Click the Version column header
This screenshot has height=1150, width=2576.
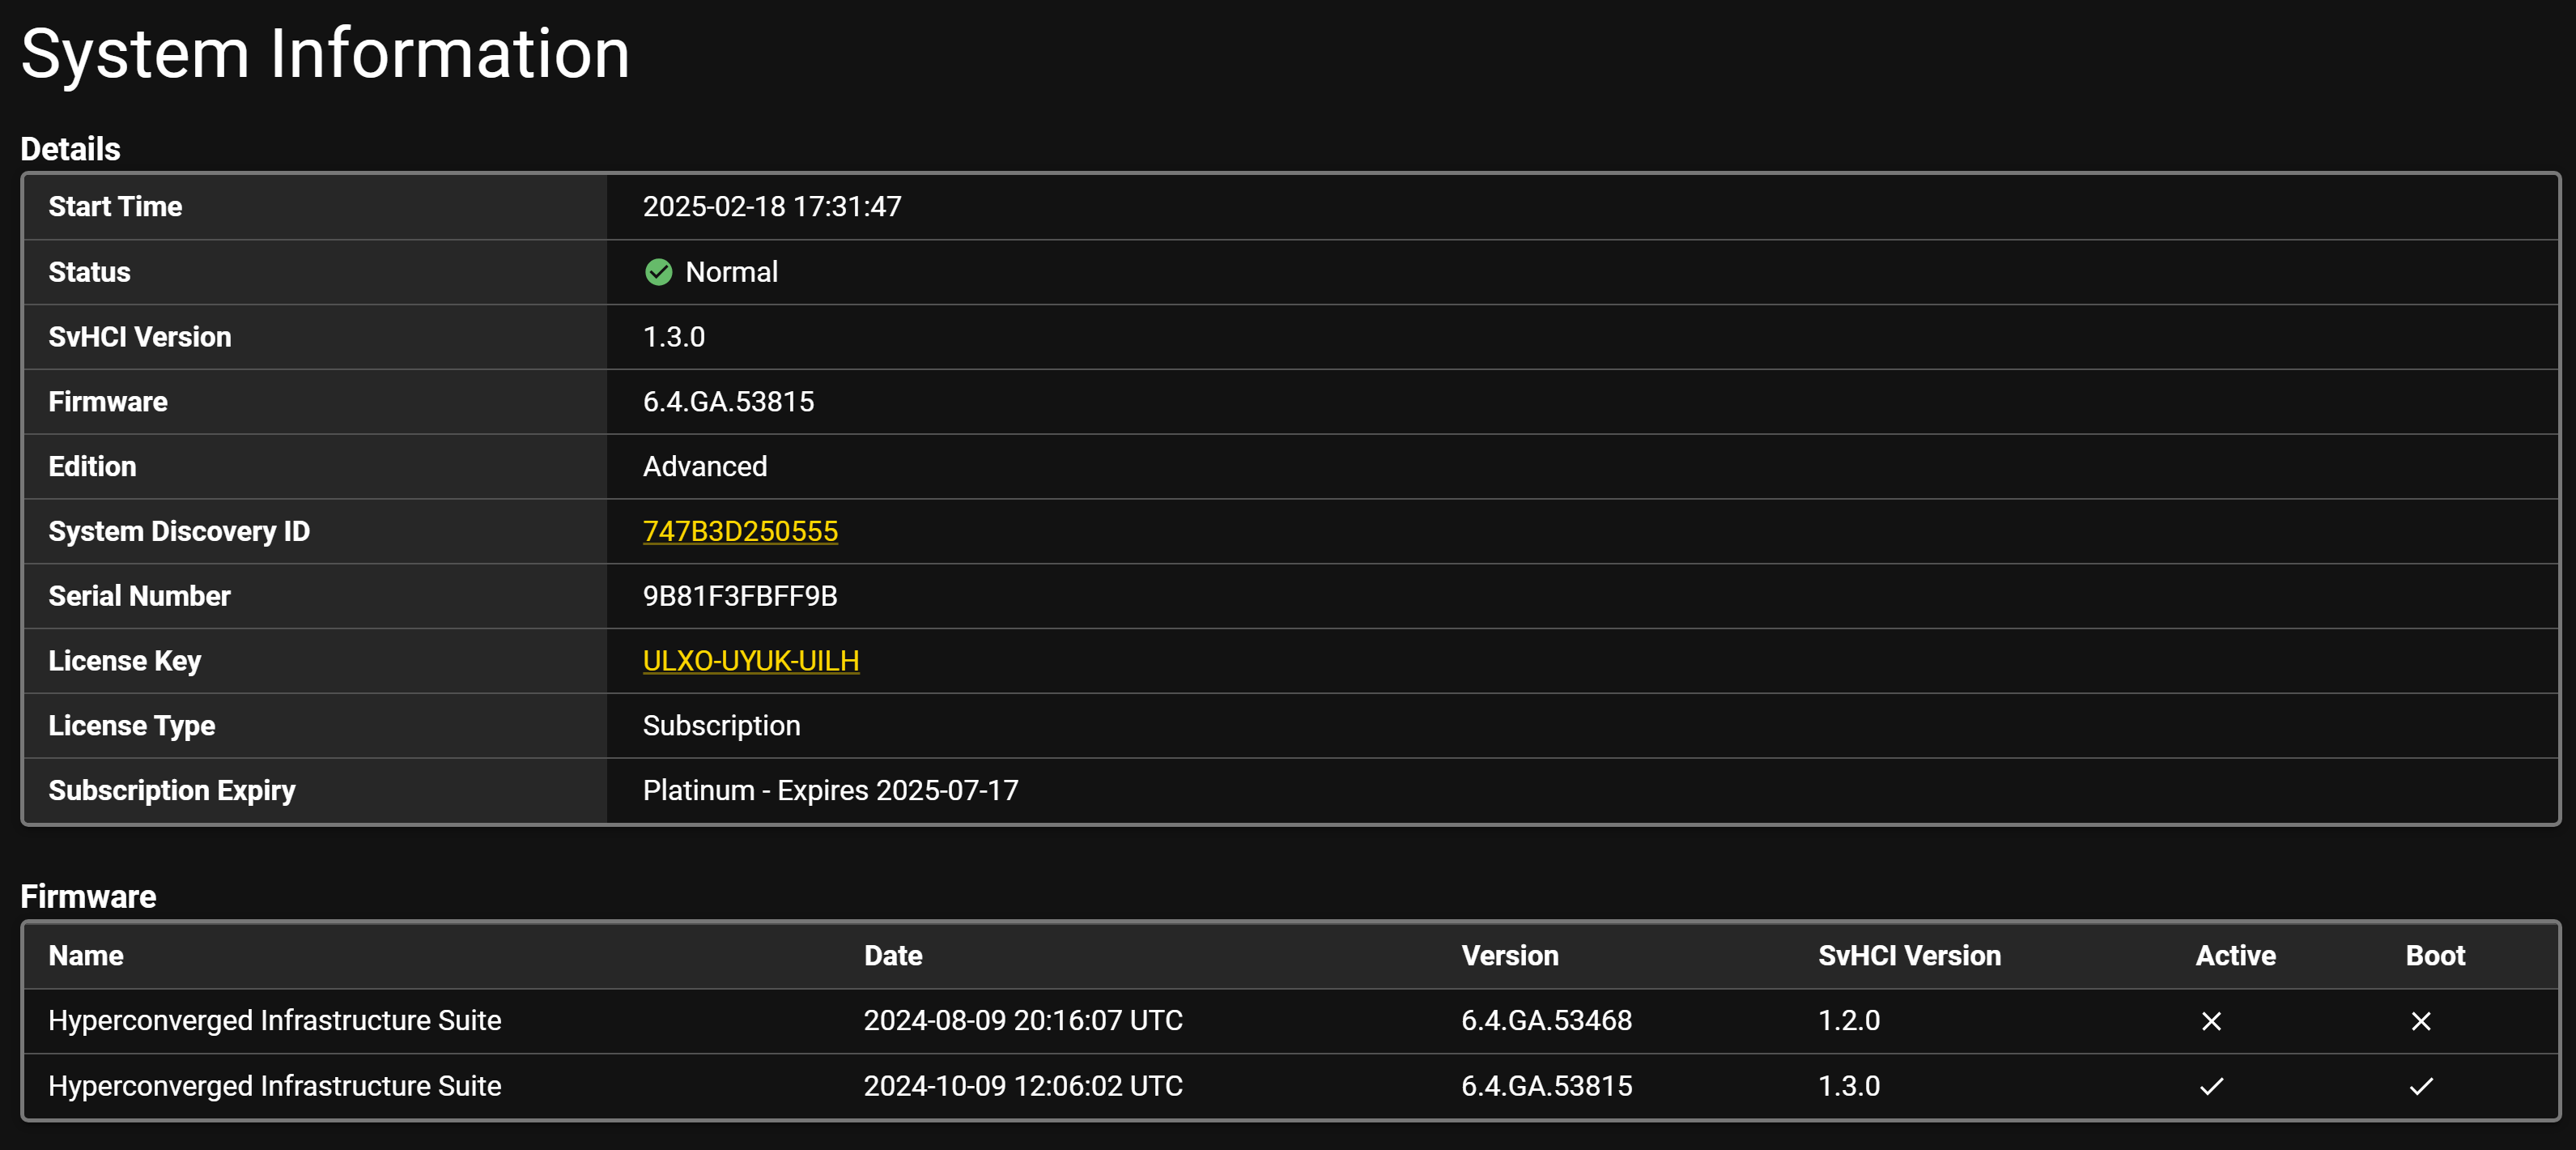(x=1510, y=956)
